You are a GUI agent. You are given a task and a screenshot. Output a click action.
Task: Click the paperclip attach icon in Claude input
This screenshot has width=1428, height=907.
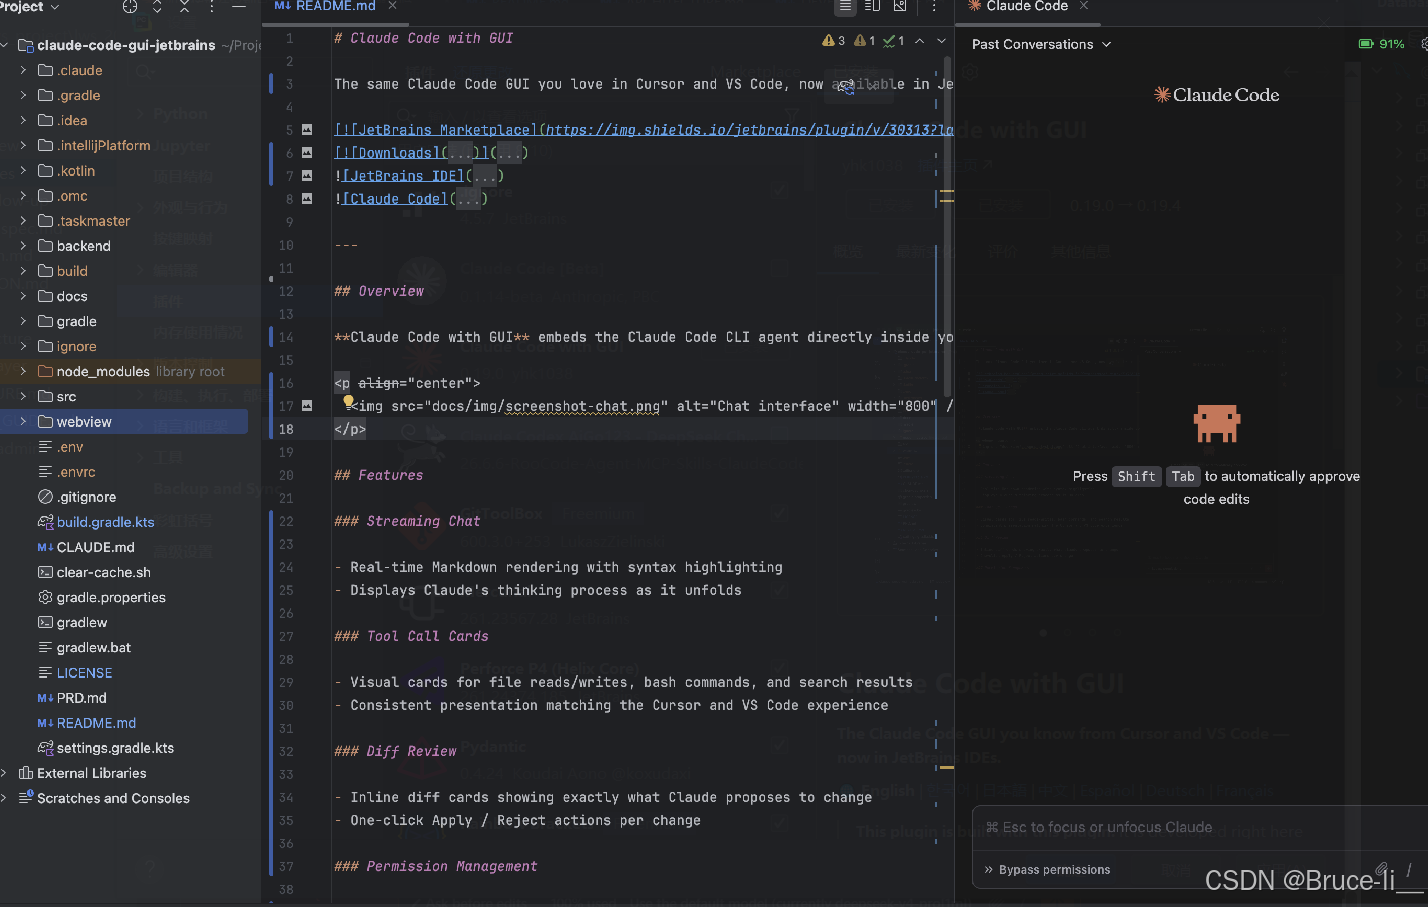pyautogui.click(x=1381, y=869)
